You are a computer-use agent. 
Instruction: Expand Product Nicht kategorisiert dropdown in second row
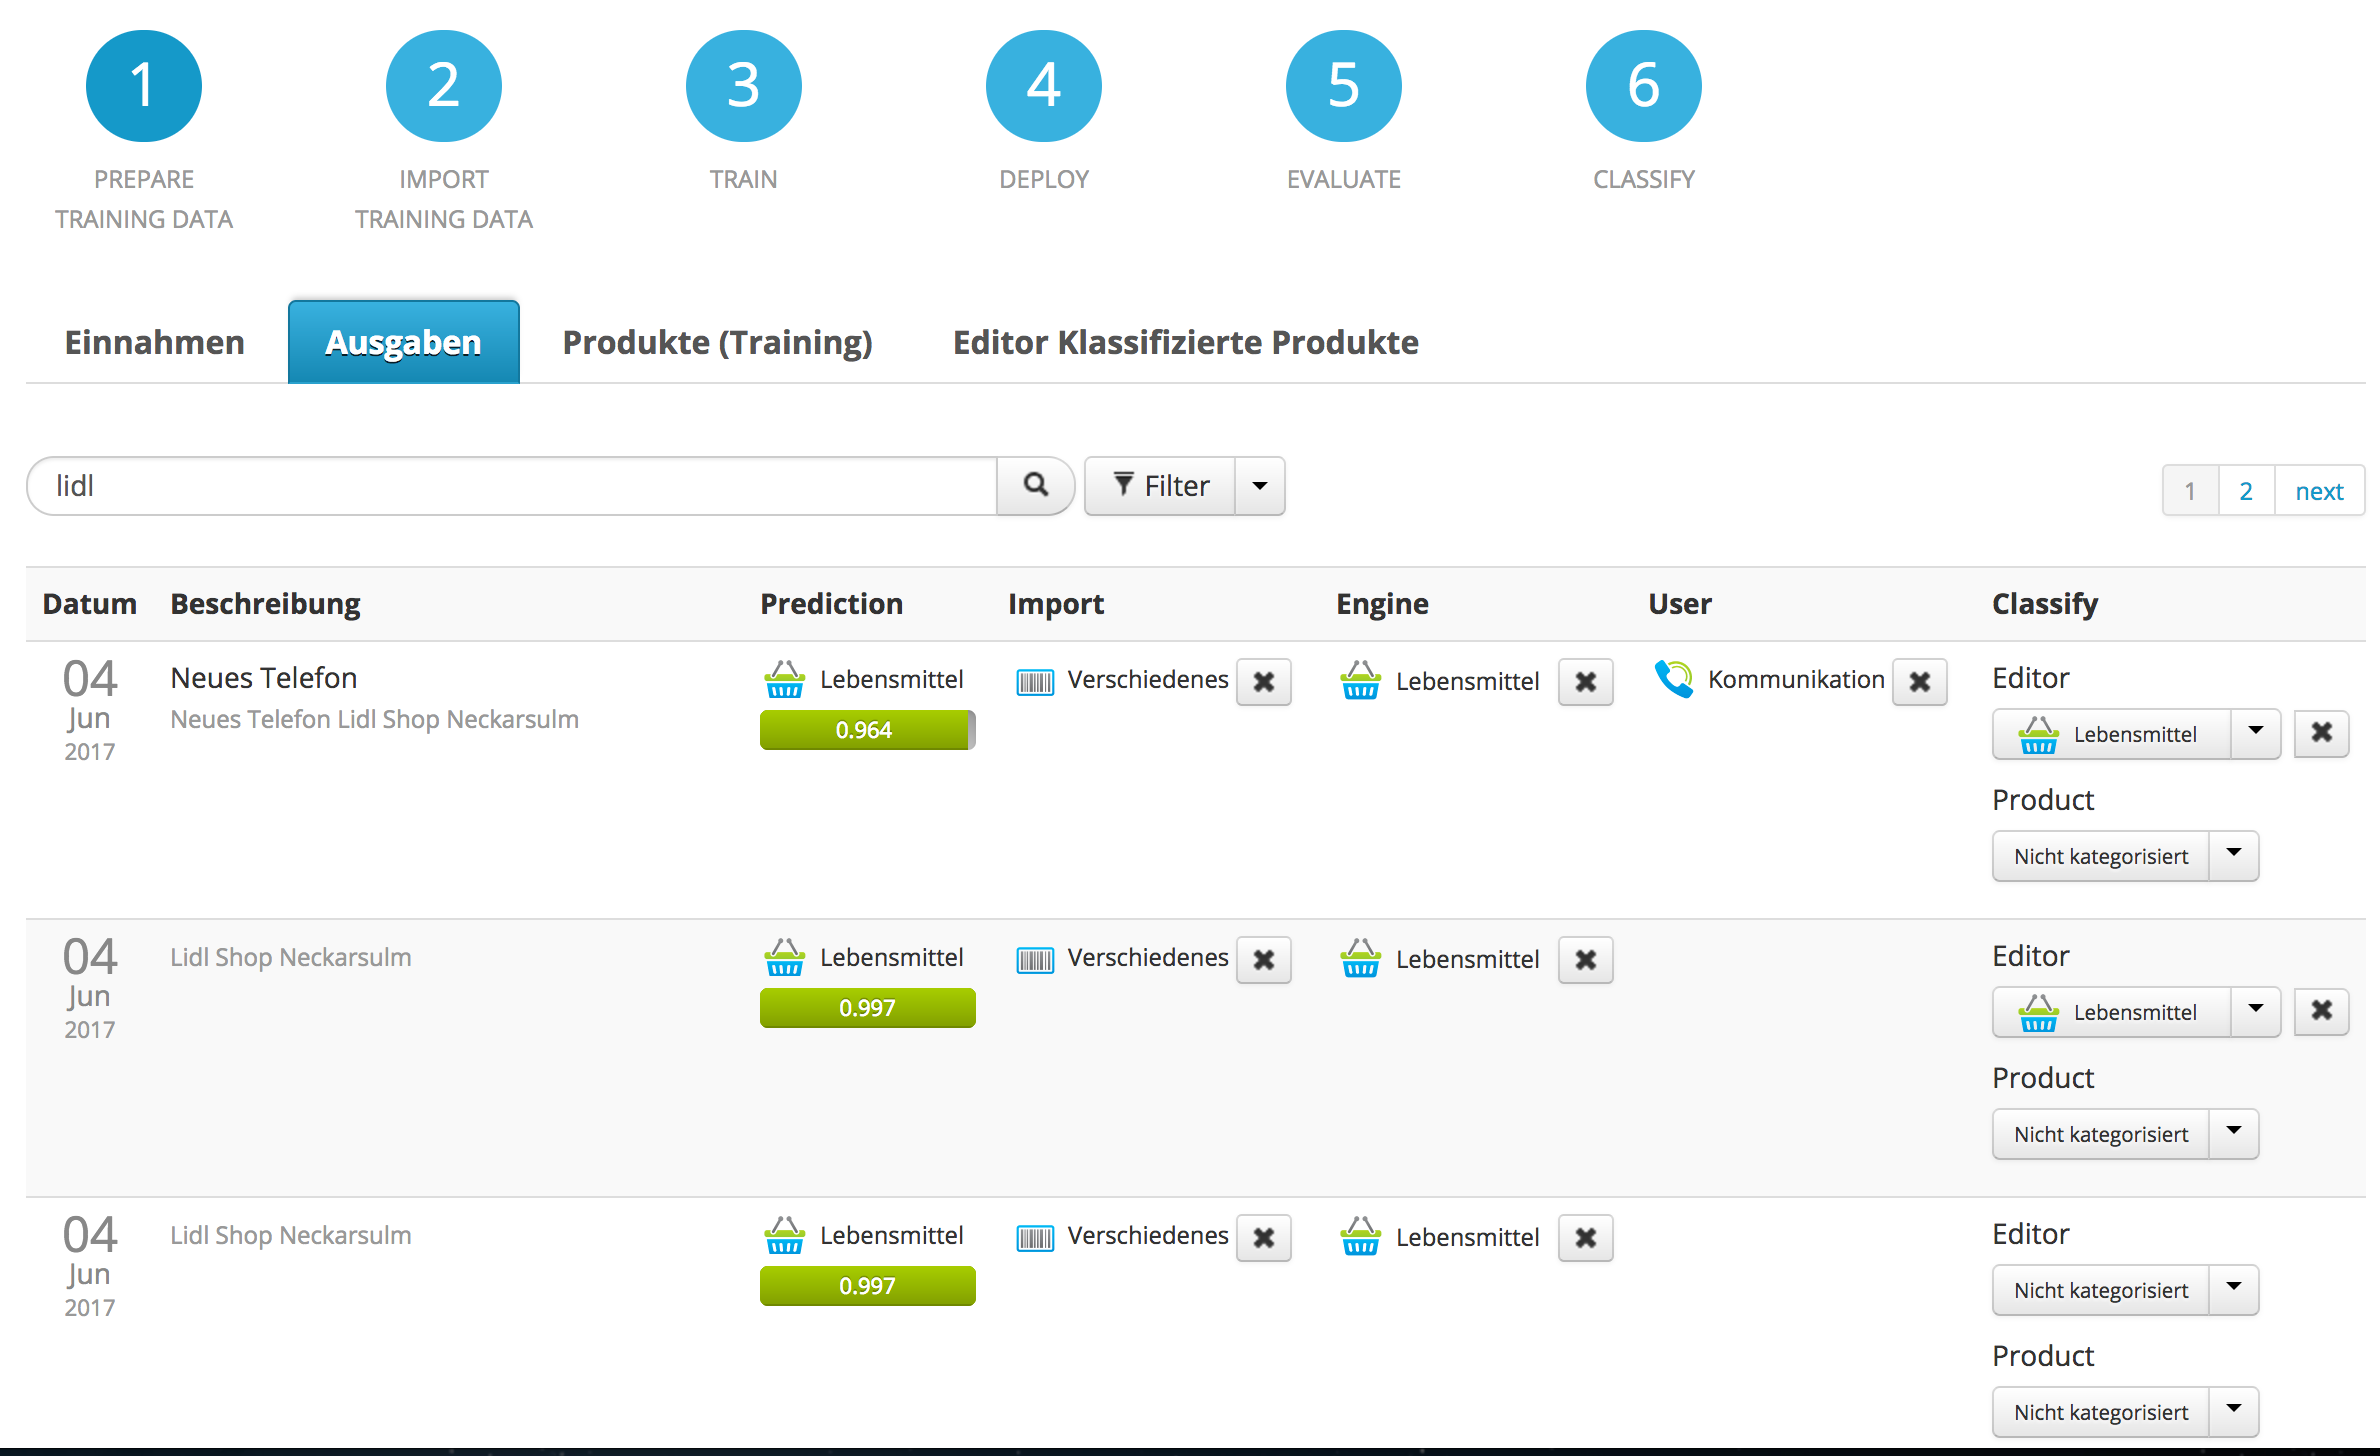[x=2234, y=1134]
